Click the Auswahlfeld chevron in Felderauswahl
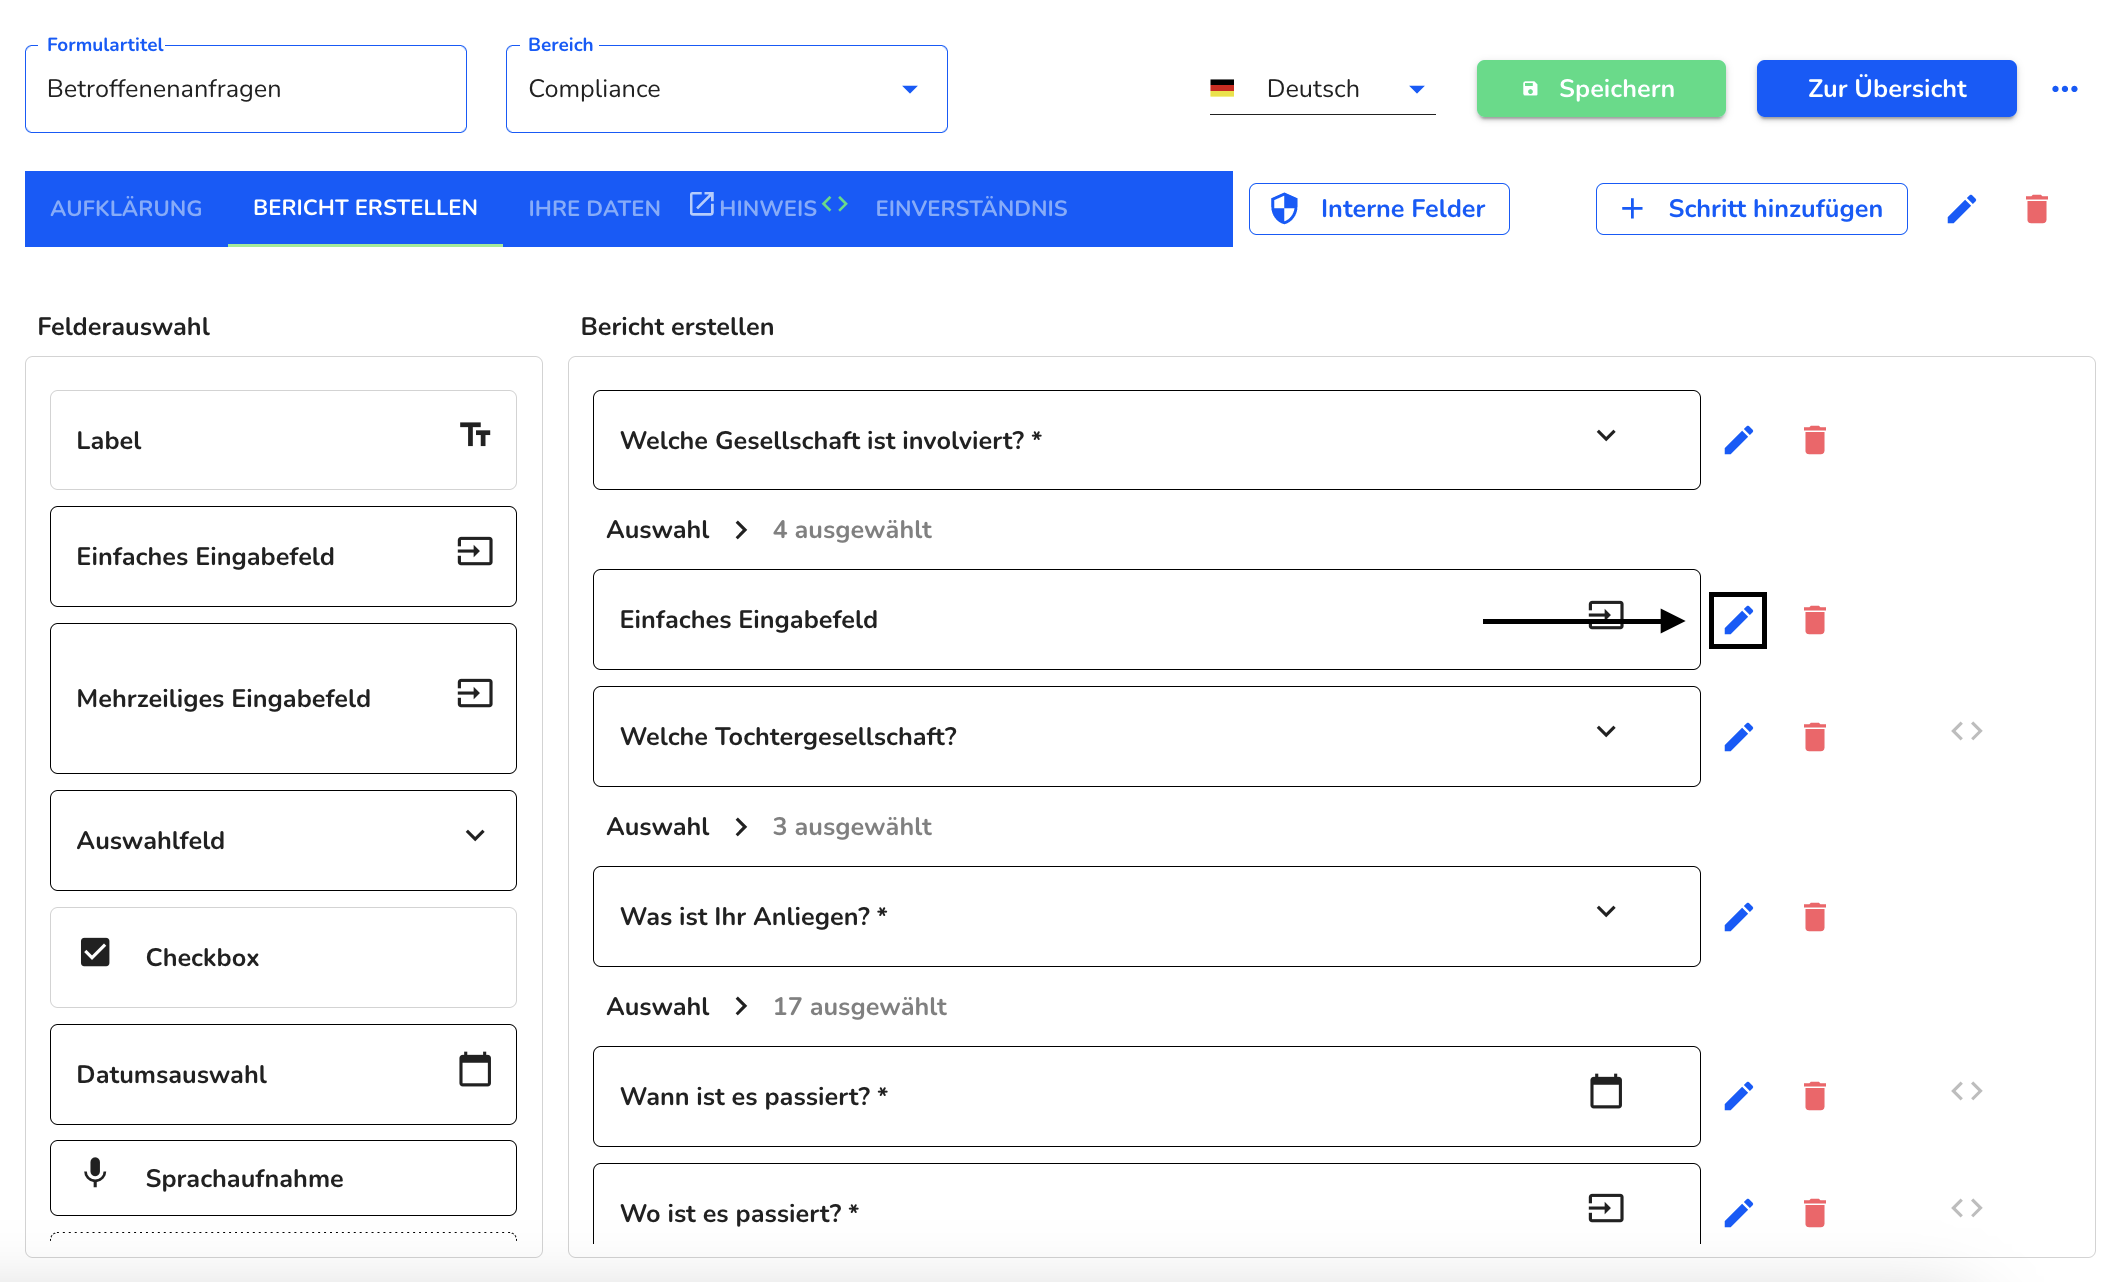Viewport: 2118px width, 1282px height. 475,835
